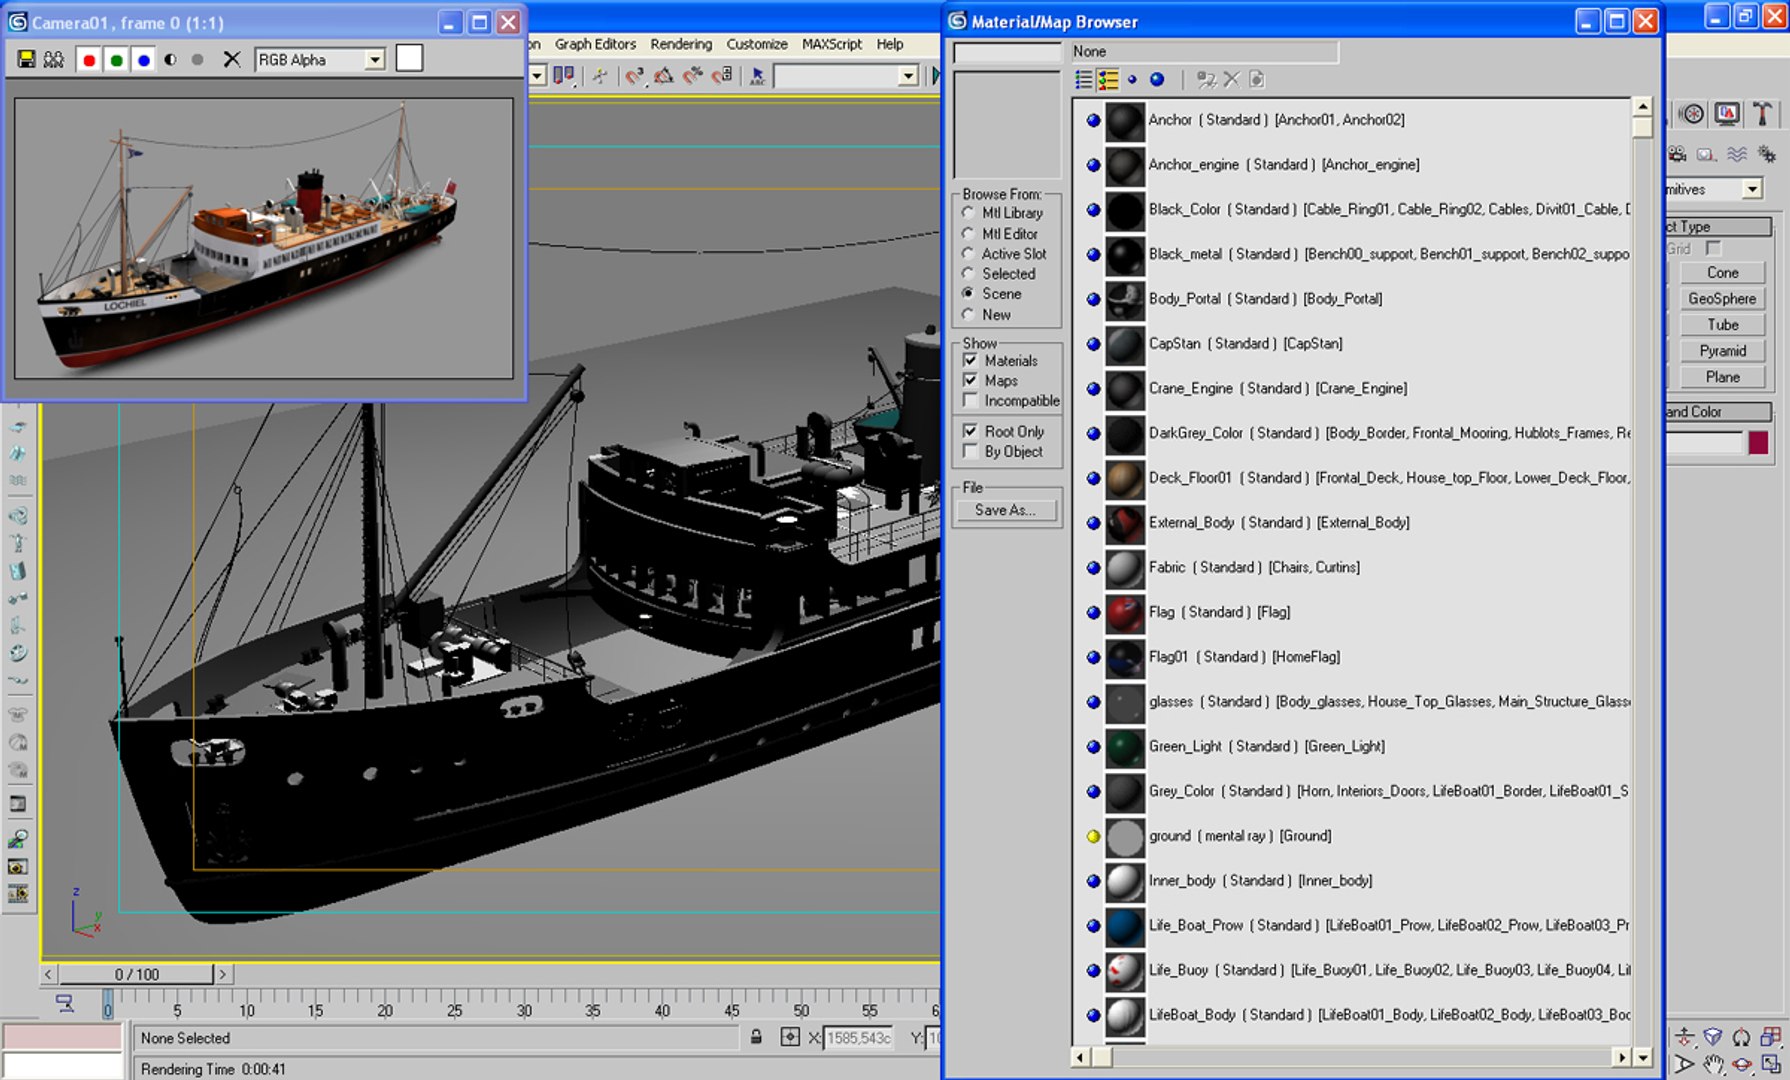Expand the primitives category dropdown
The height and width of the screenshot is (1080, 1790).
tap(1751, 189)
